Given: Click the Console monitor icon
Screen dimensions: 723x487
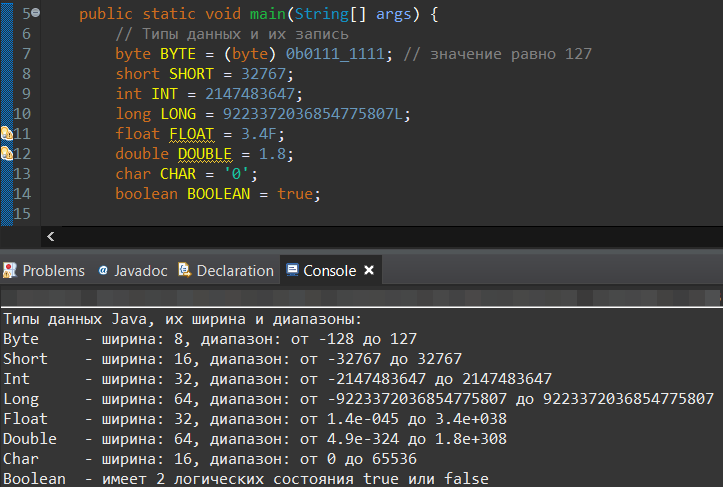Looking at the screenshot, I should coord(292,270).
